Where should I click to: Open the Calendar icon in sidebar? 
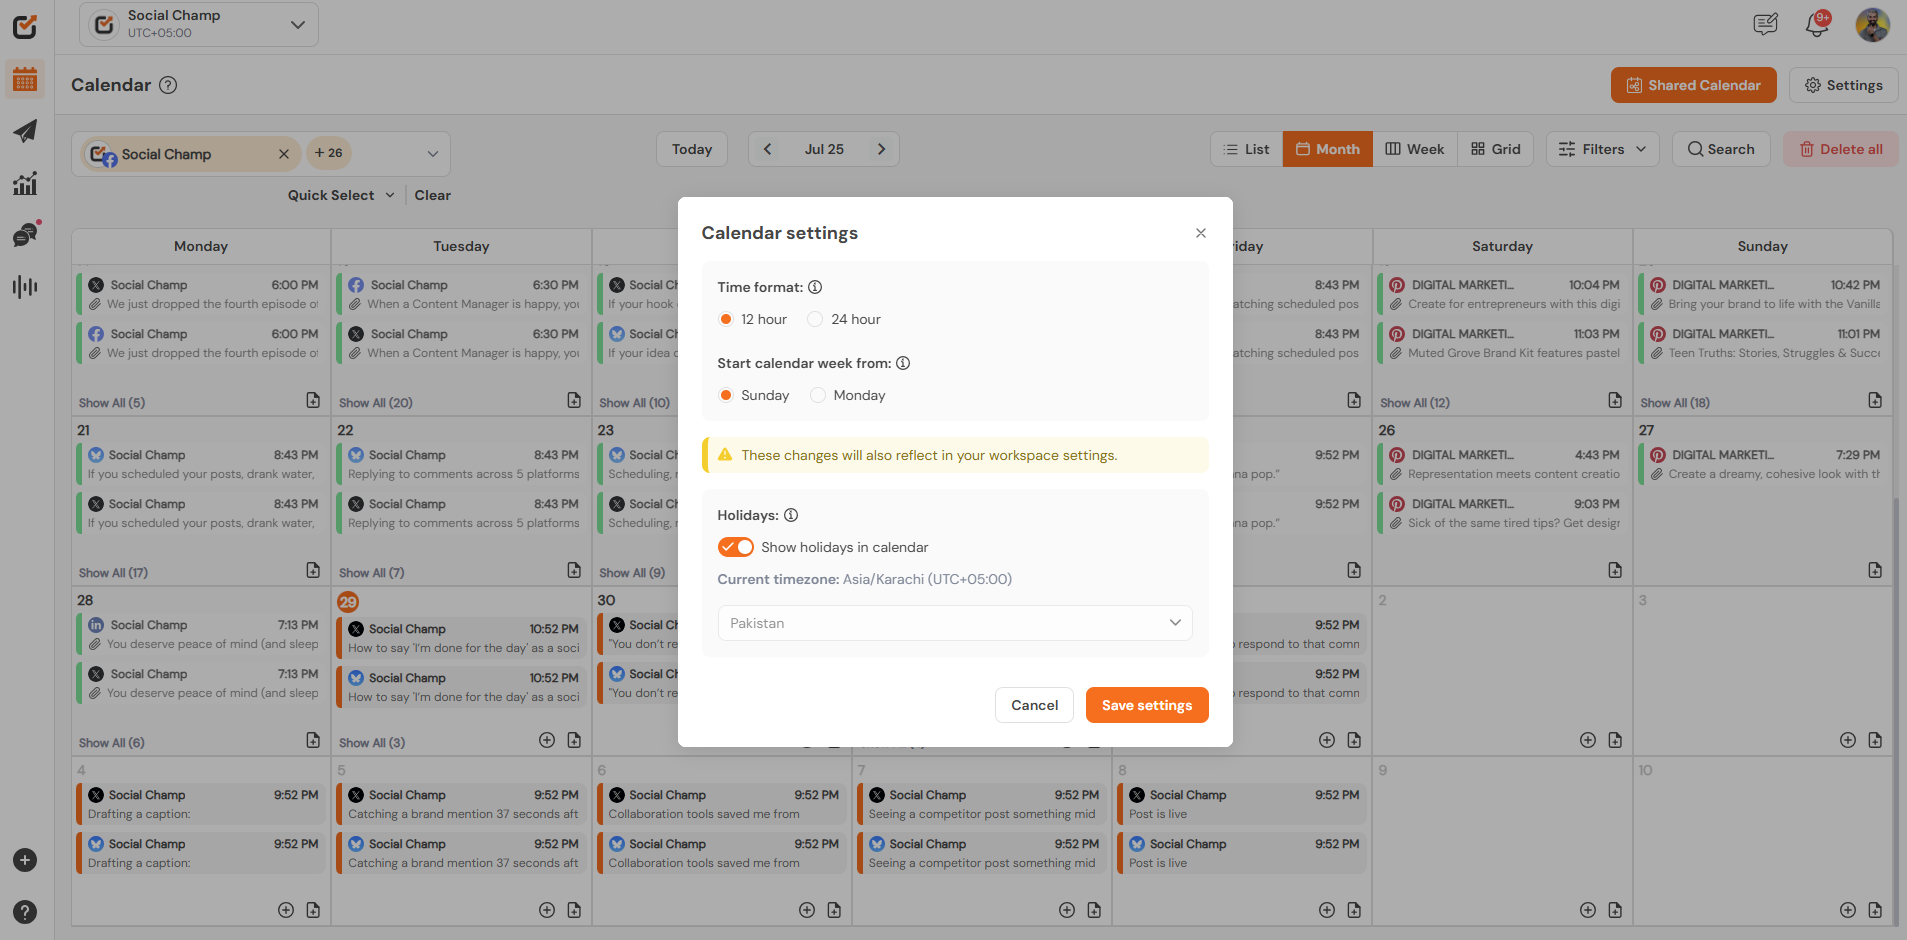(x=25, y=80)
